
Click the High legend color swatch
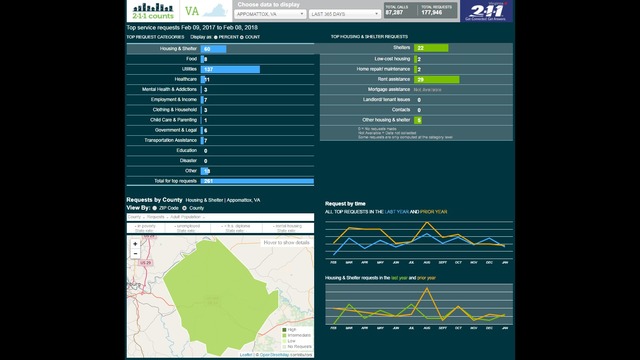click(x=284, y=330)
